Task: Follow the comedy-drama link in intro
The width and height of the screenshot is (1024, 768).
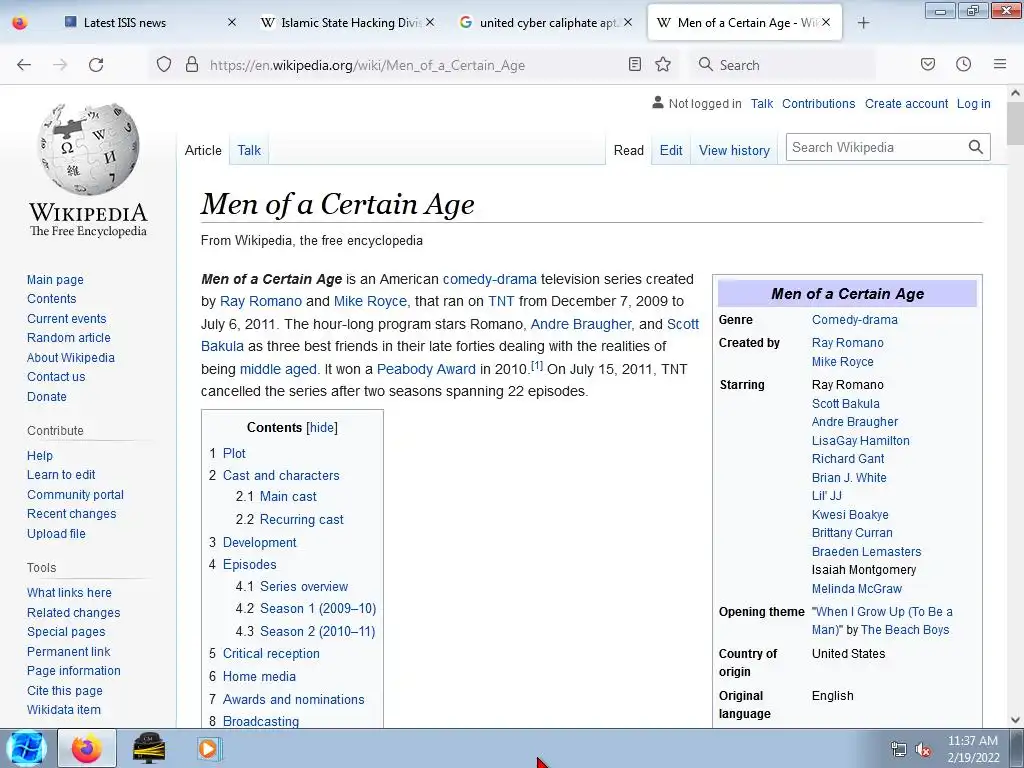Action: pos(490,279)
